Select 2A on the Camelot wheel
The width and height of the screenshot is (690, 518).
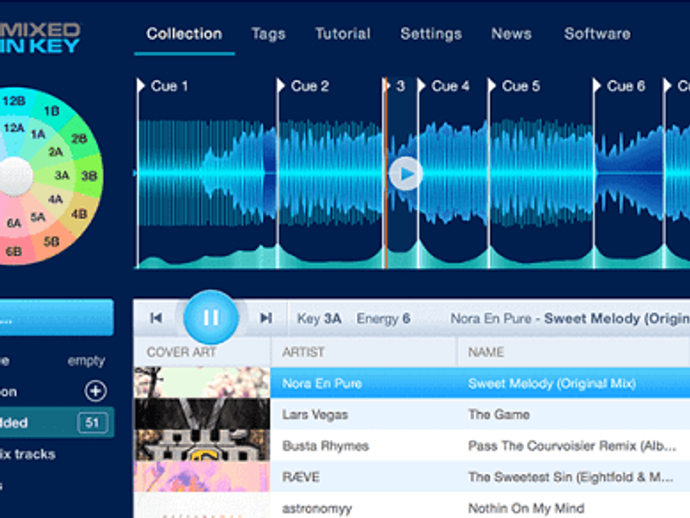click(56, 152)
